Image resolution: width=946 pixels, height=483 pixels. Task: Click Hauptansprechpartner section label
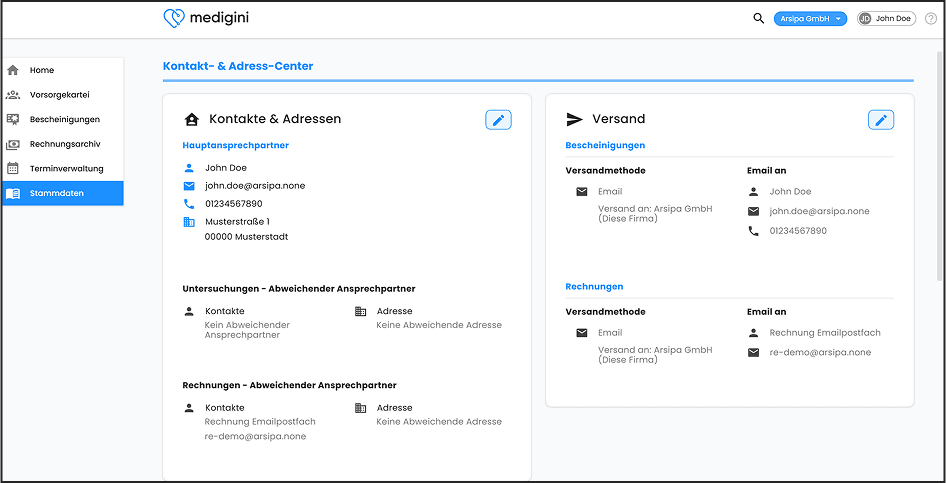coord(235,145)
